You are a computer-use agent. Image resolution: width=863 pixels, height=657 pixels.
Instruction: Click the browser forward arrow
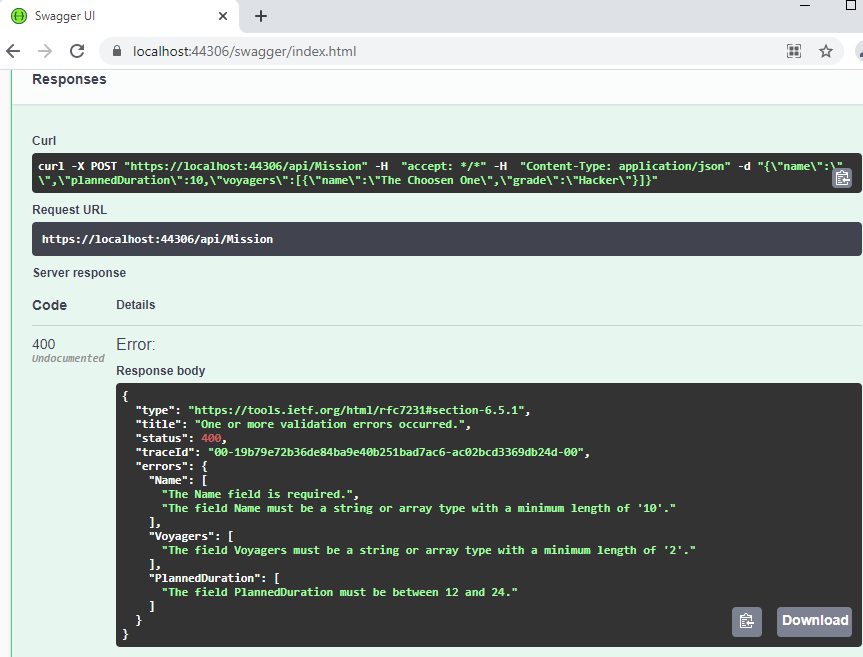pos(45,51)
